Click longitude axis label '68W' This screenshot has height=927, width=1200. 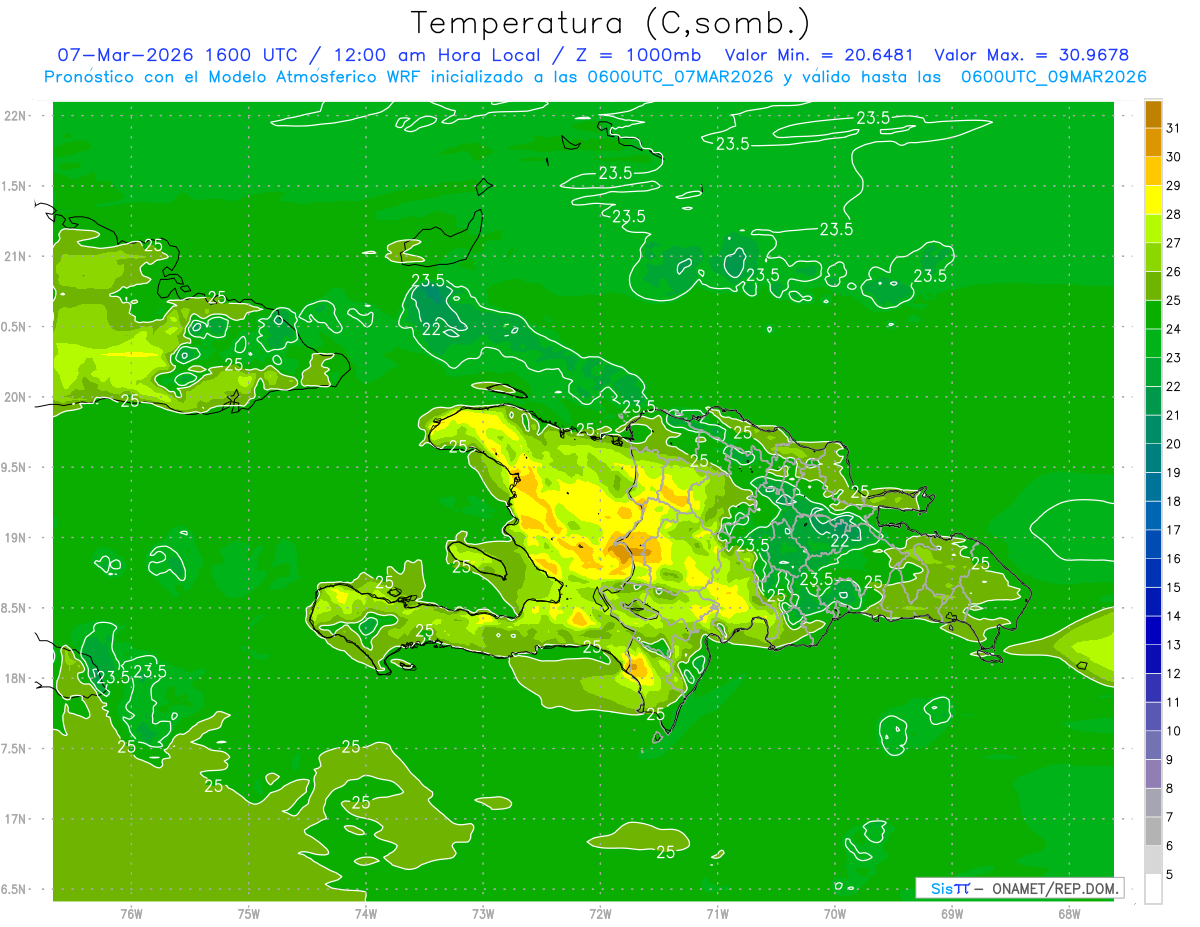(x=1069, y=914)
